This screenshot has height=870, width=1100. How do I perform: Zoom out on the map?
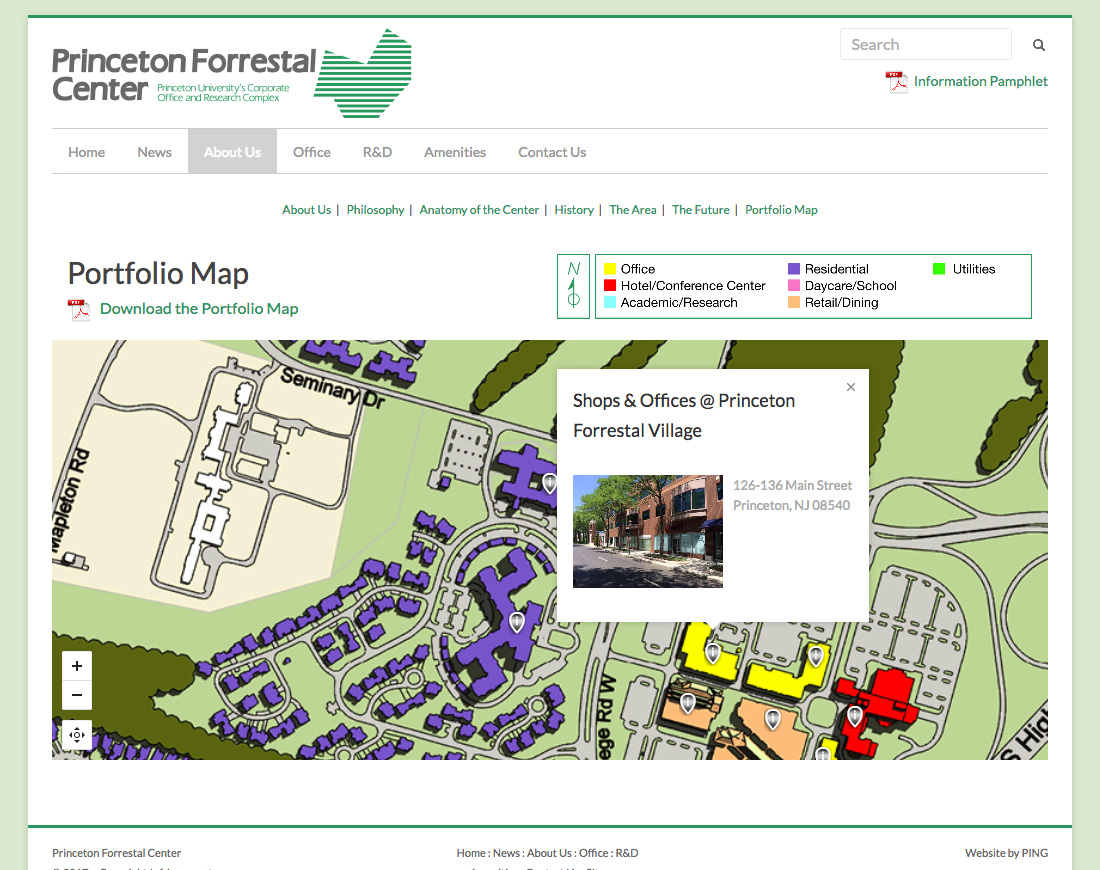point(77,695)
